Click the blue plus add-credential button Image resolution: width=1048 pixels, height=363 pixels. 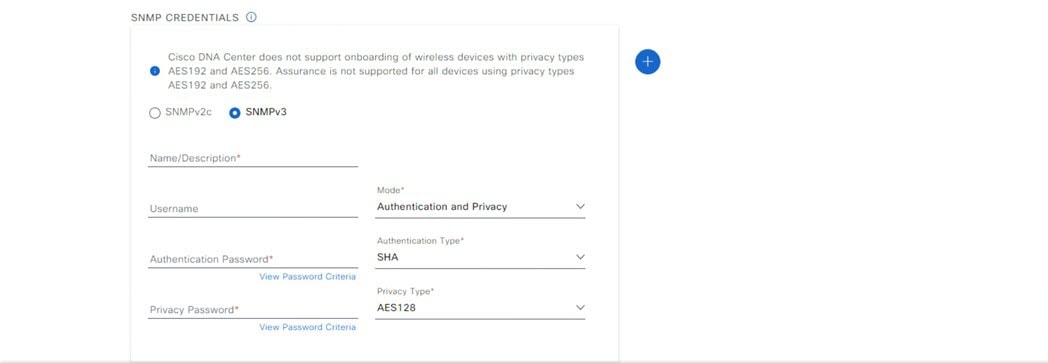click(x=647, y=62)
